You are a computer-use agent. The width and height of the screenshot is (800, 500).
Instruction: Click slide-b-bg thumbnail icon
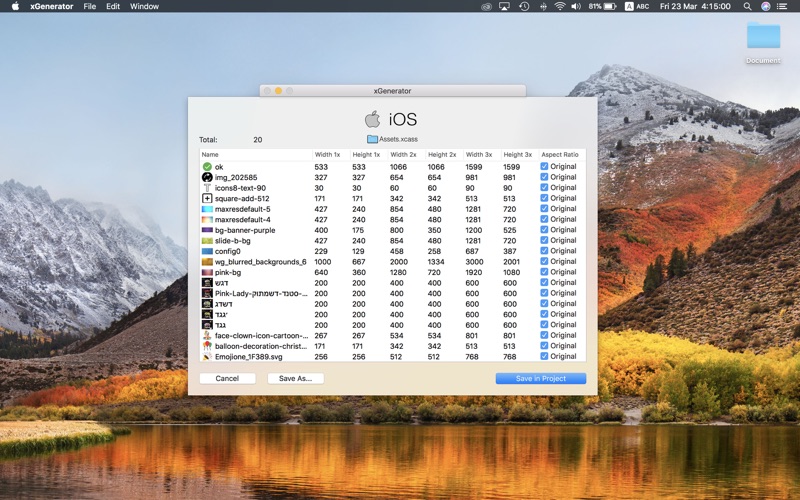coord(207,240)
